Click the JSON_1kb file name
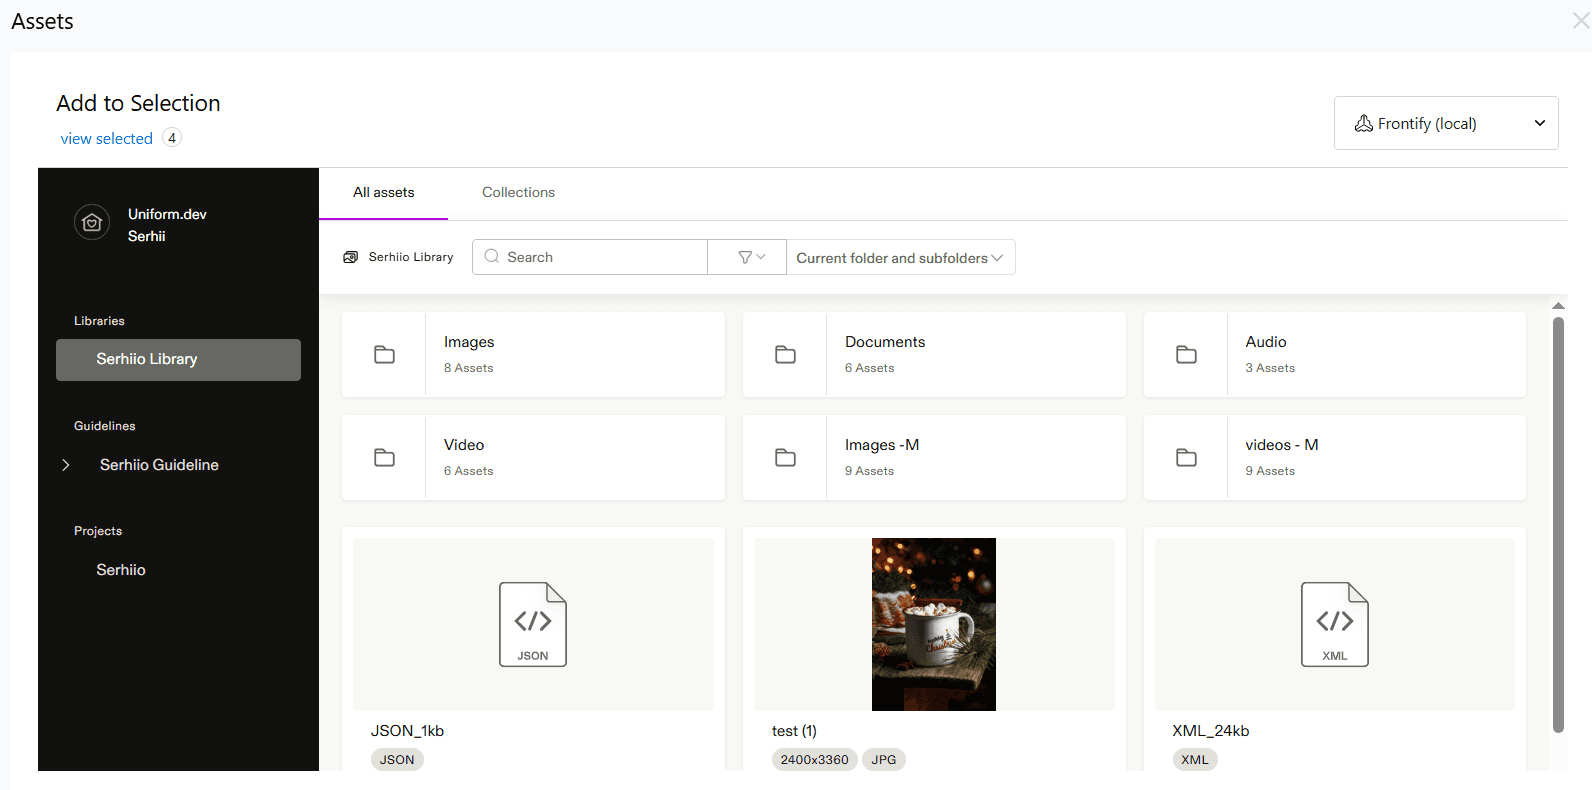 pyautogui.click(x=407, y=731)
